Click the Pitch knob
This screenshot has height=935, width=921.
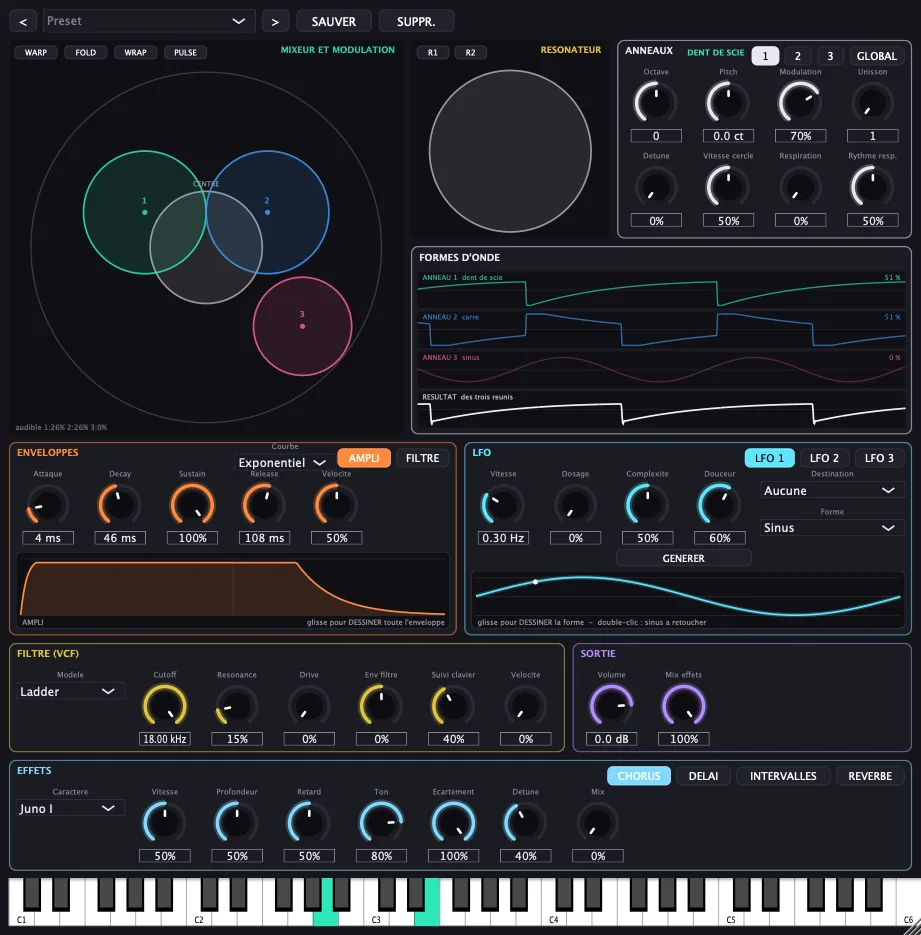pos(728,103)
